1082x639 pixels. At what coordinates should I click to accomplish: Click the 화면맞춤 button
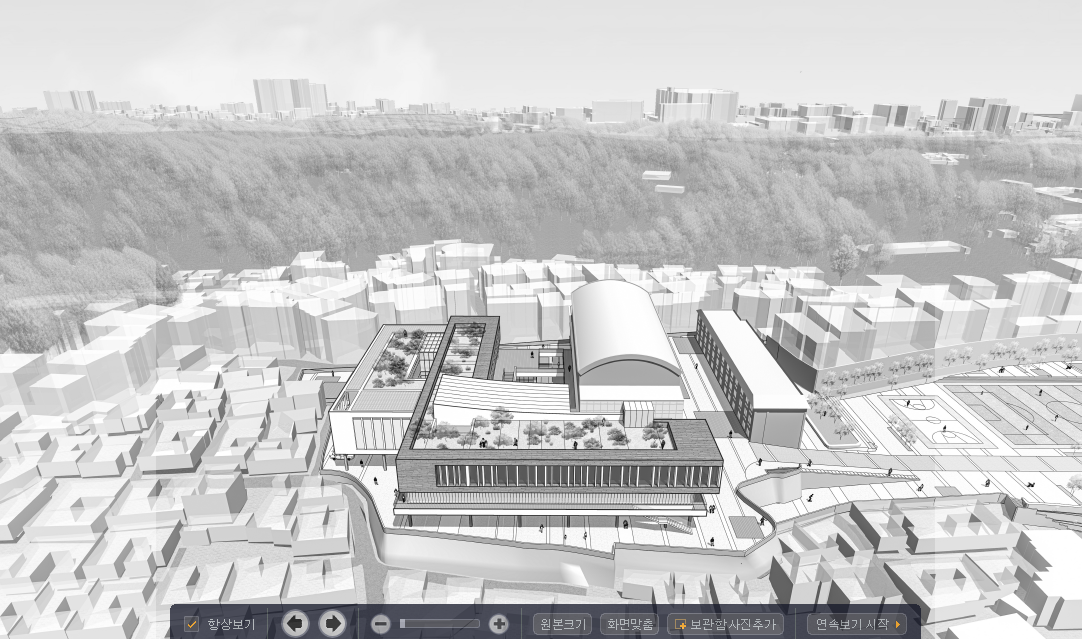pyautogui.click(x=630, y=624)
